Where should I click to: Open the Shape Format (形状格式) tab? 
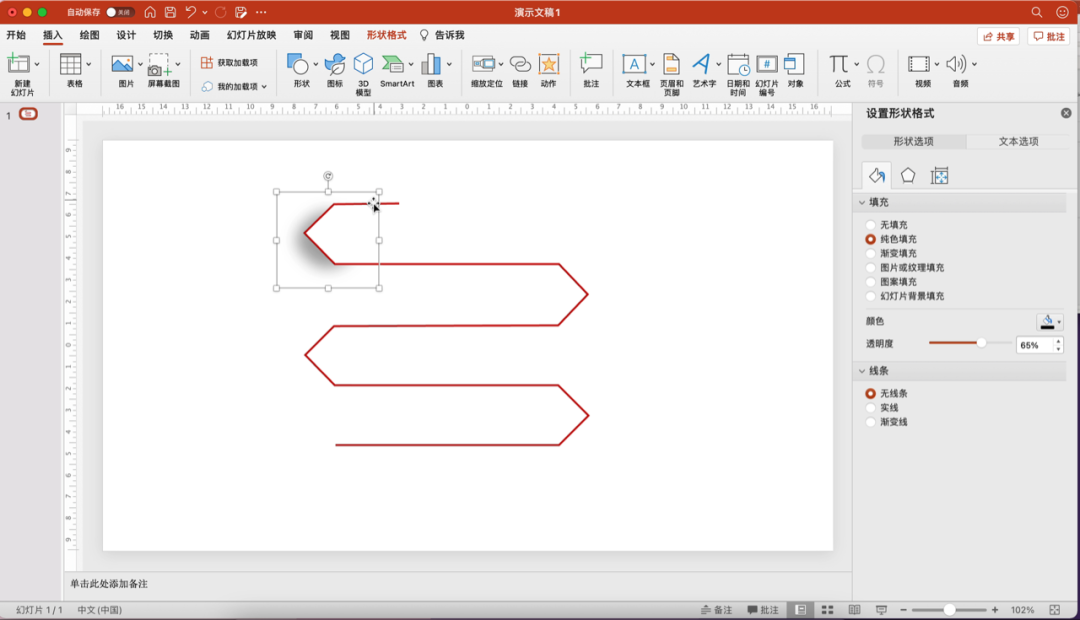coord(386,35)
